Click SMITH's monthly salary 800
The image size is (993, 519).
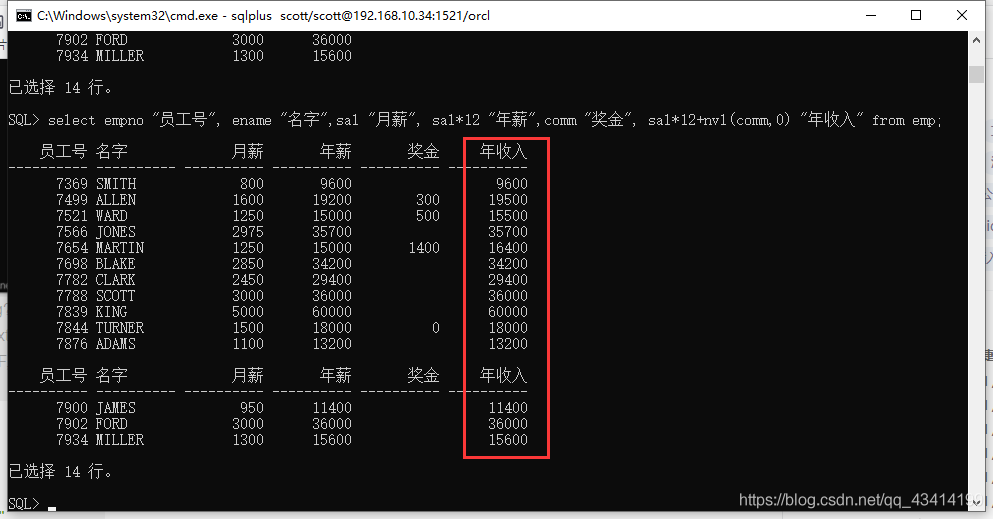click(251, 184)
